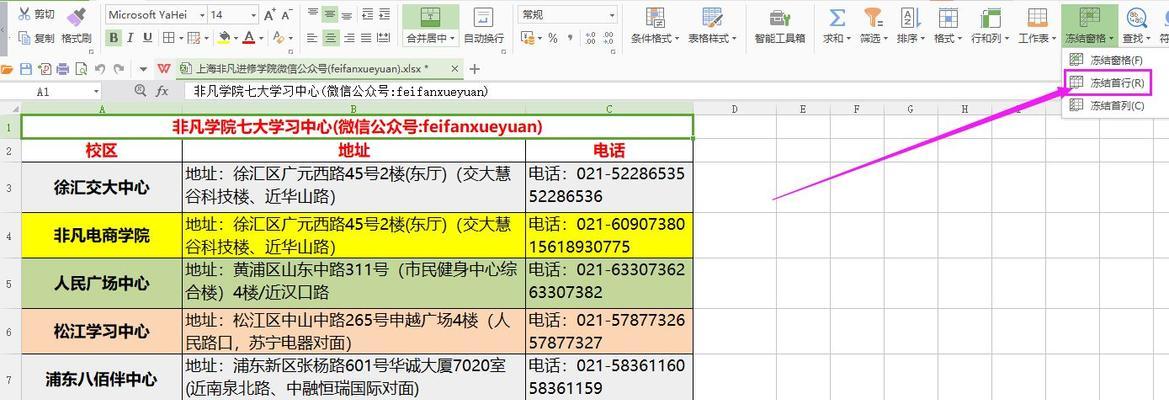This screenshot has height=400, width=1169.
Task: Toggle Italic formatting
Action: 131,37
